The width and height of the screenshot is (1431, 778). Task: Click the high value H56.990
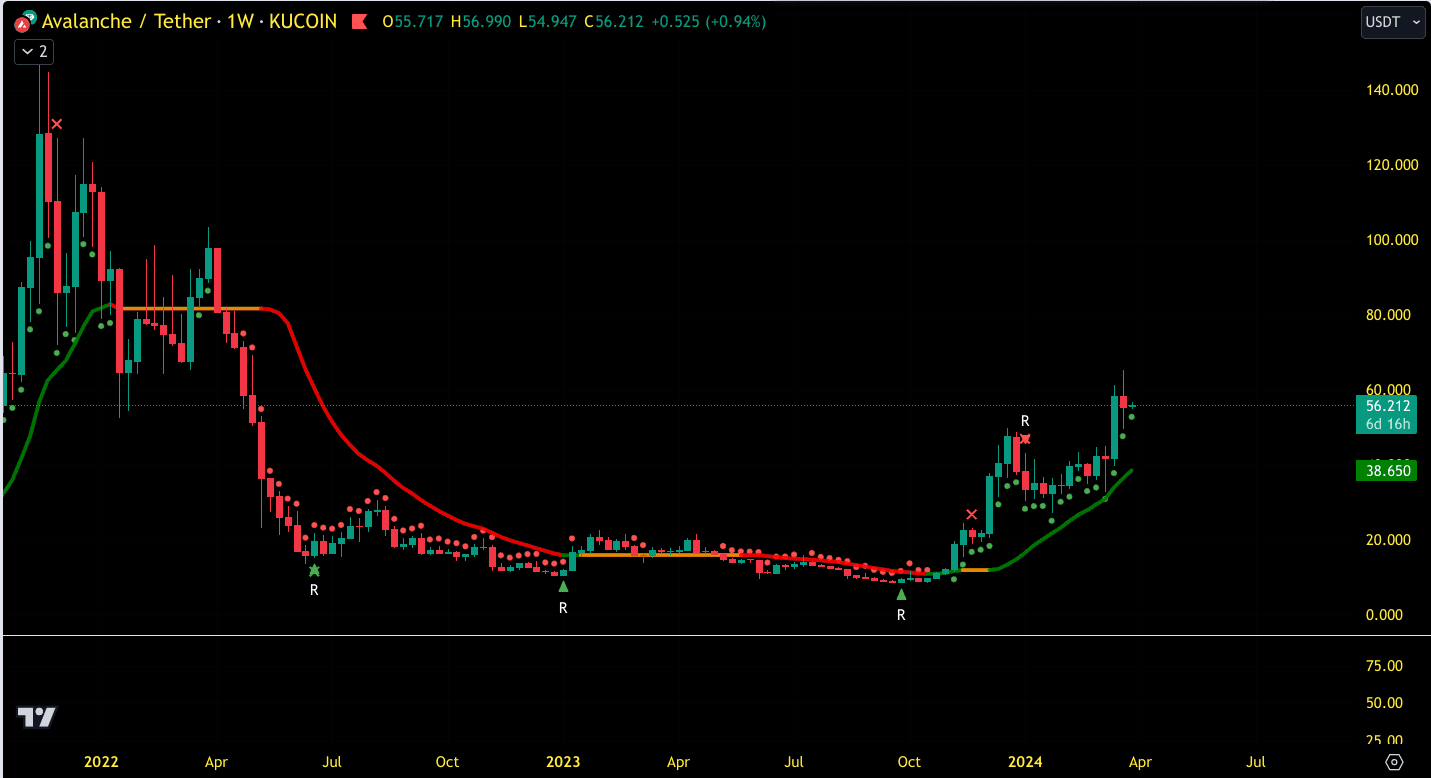pyautogui.click(x=482, y=21)
